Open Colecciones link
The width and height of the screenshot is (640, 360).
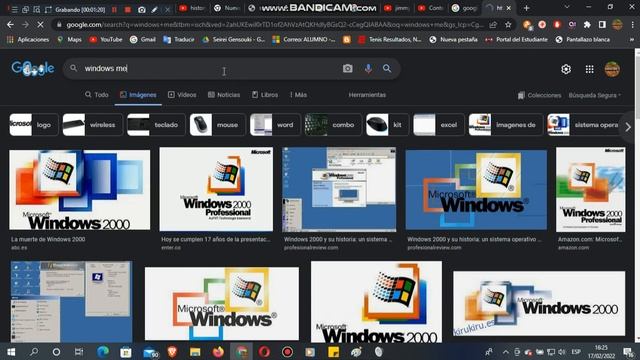pyautogui.click(x=539, y=95)
